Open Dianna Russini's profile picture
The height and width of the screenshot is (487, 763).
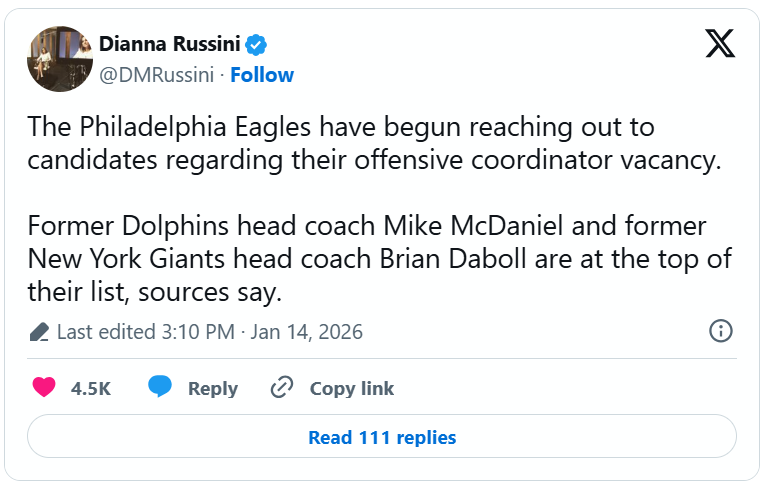point(59,59)
